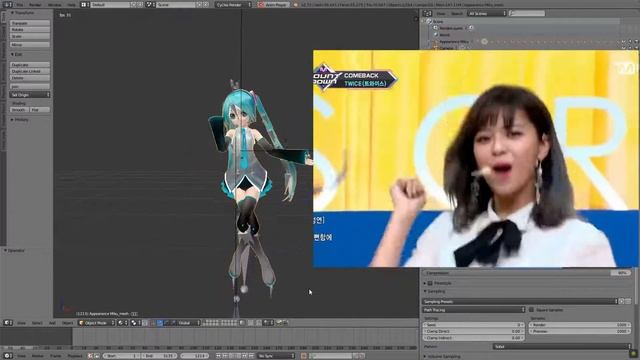Open the Timeline Marker menu
The height and width of the screenshot is (360, 640).
coord(38,356)
